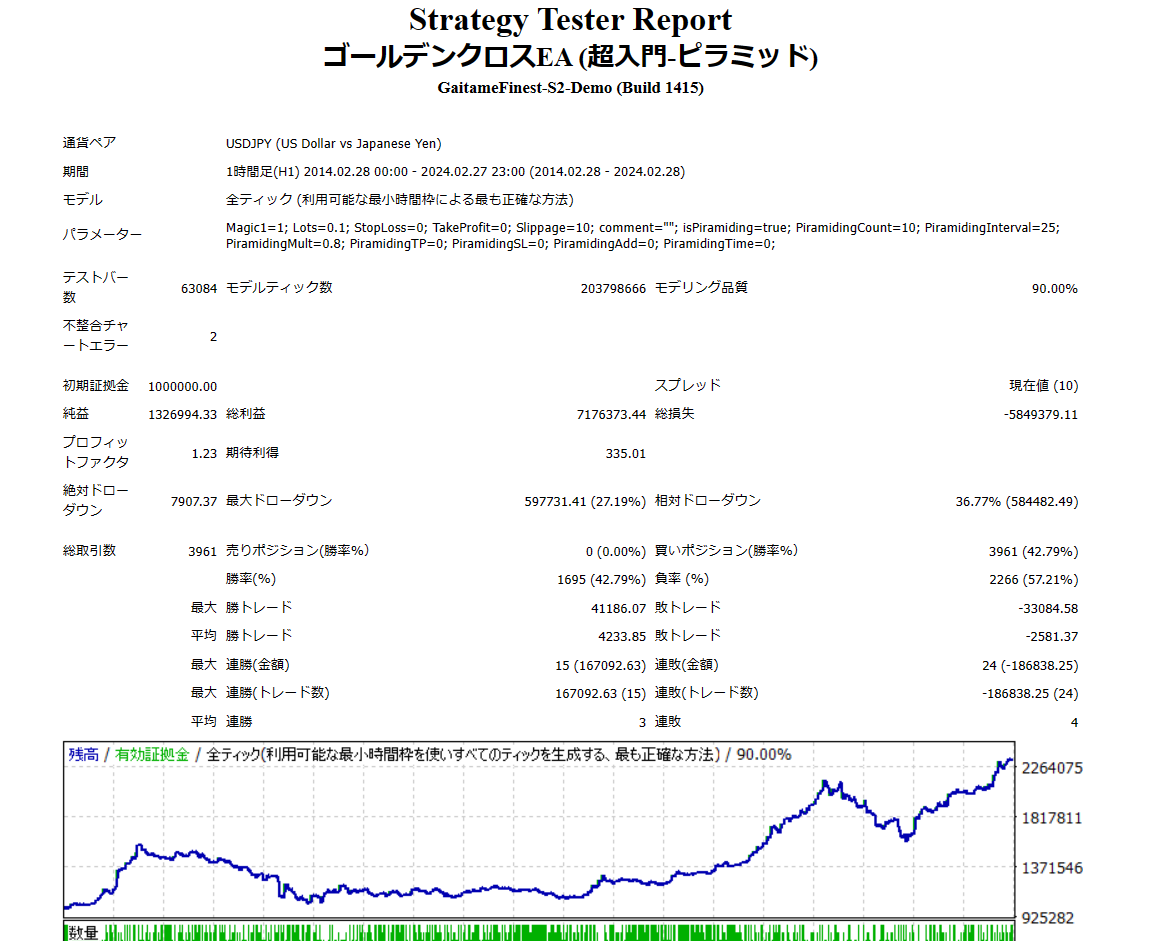The height and width of the screenshot is (941, 1166).
Task: Click the 総利益 label
Action: pyautogui.click(x=245, y=414)
